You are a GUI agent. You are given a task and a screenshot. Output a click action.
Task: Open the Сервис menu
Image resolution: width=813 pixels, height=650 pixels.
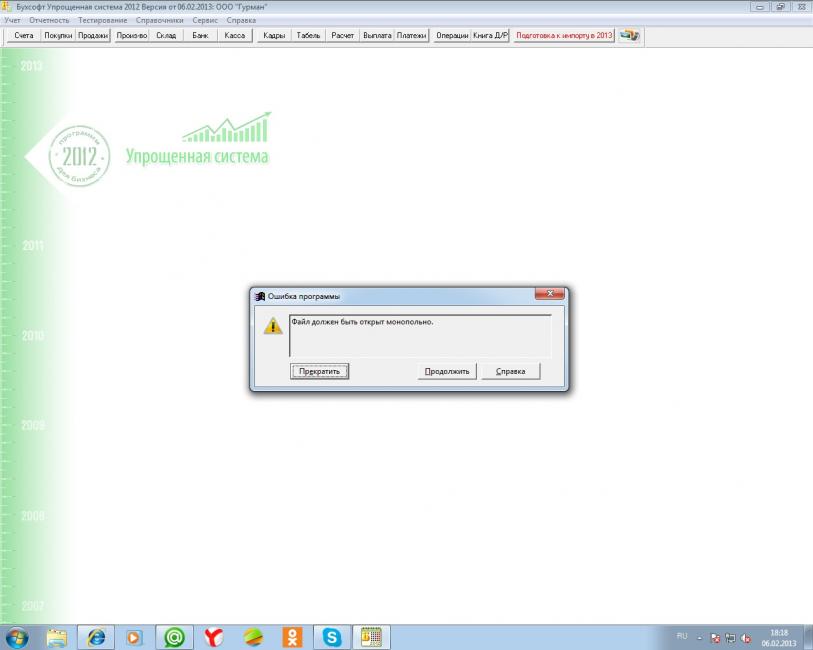click(x=205, y=20)
